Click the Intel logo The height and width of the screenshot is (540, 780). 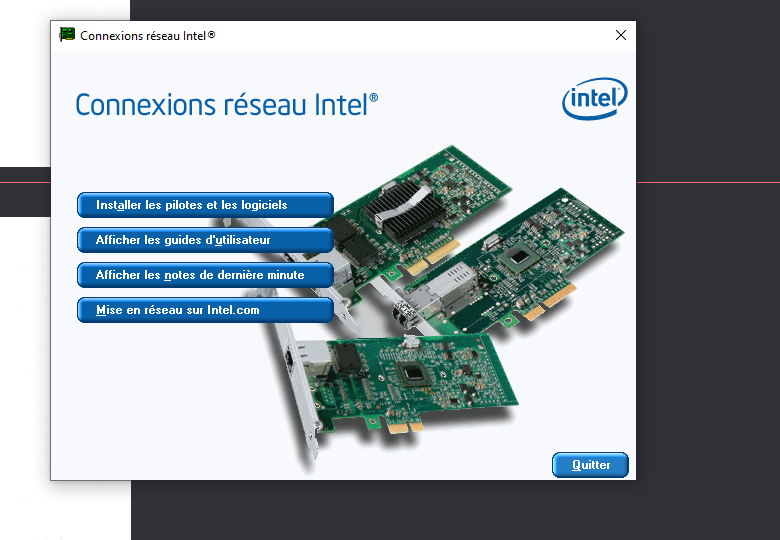pyautogui.click(x=594, y=98)
